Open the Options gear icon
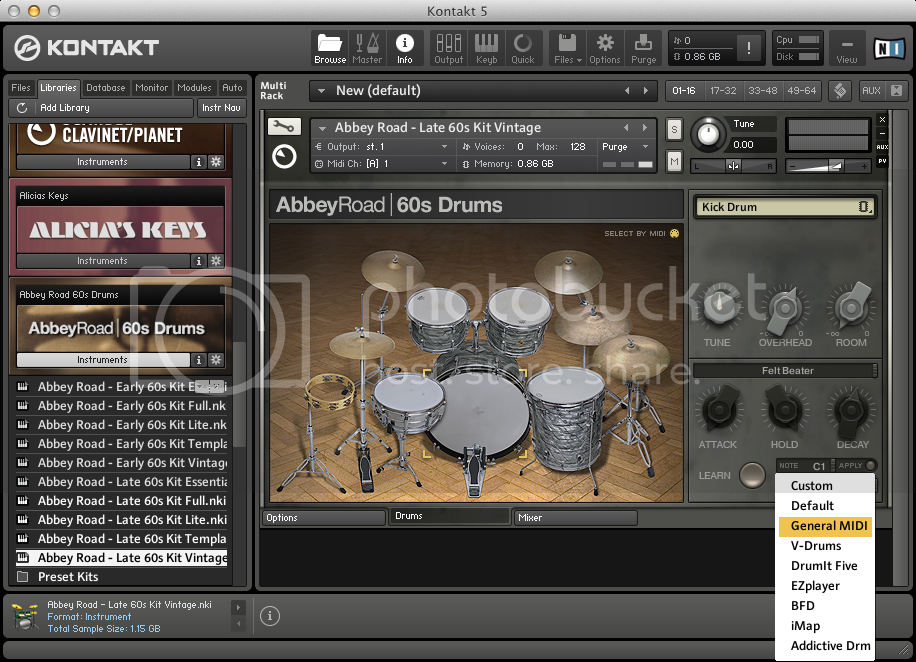 (604, 47)
